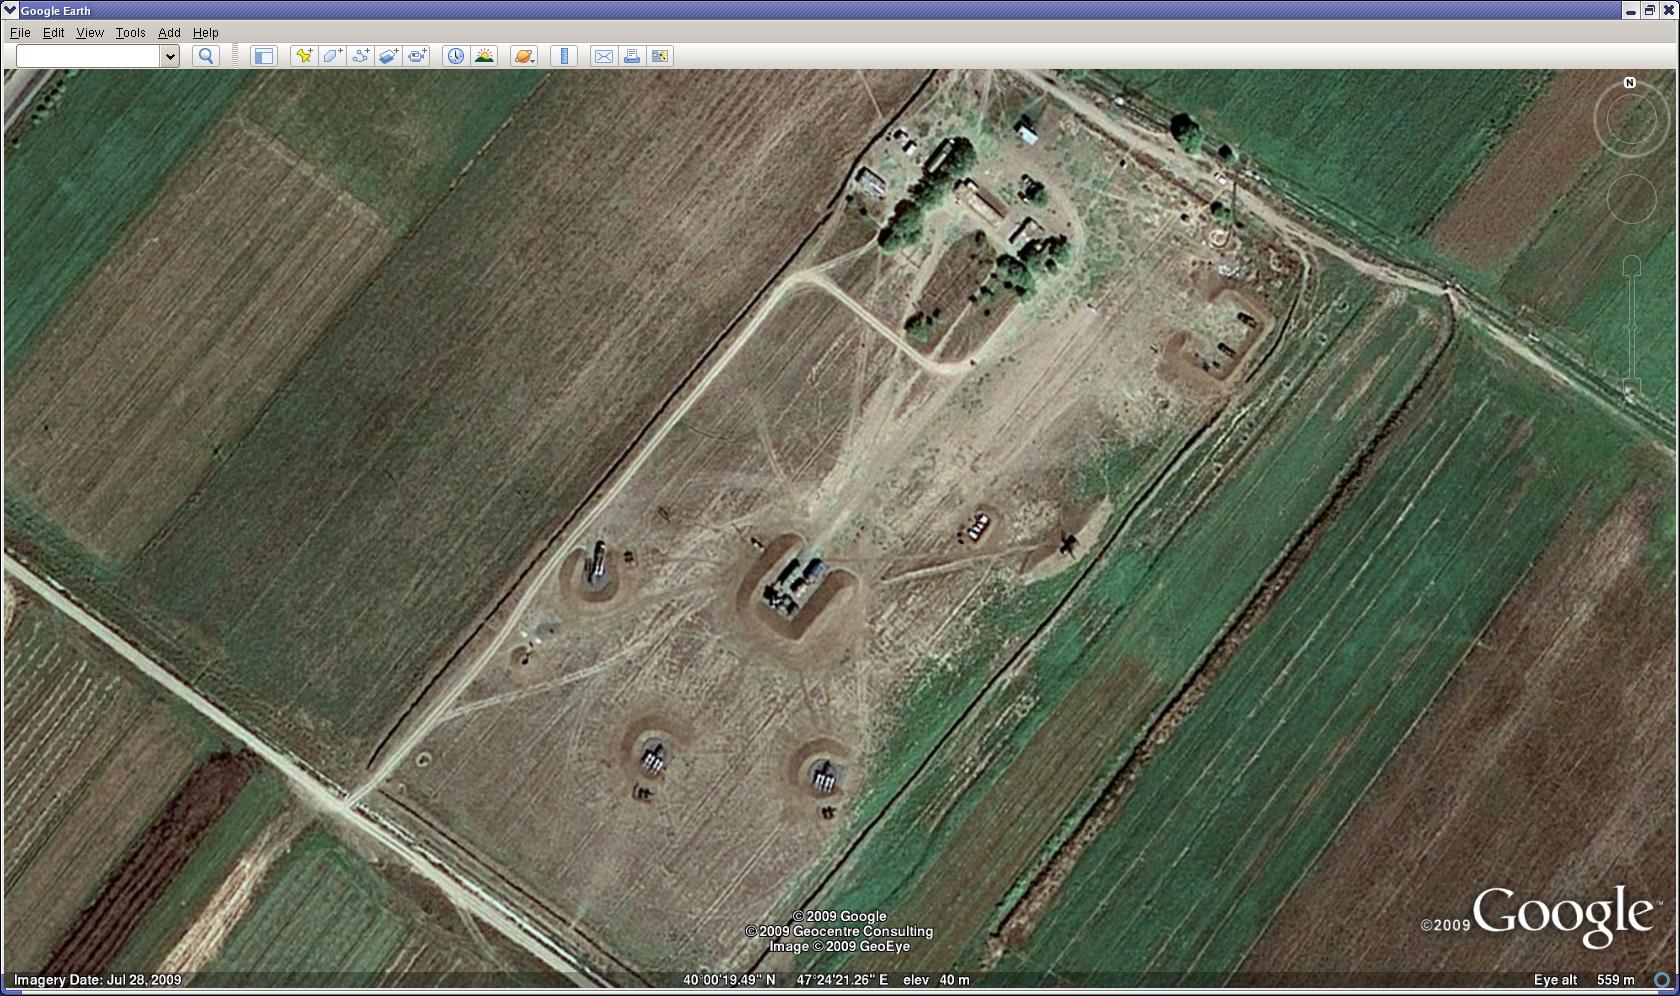Toggle historical imagery clock button

[456, 56]
